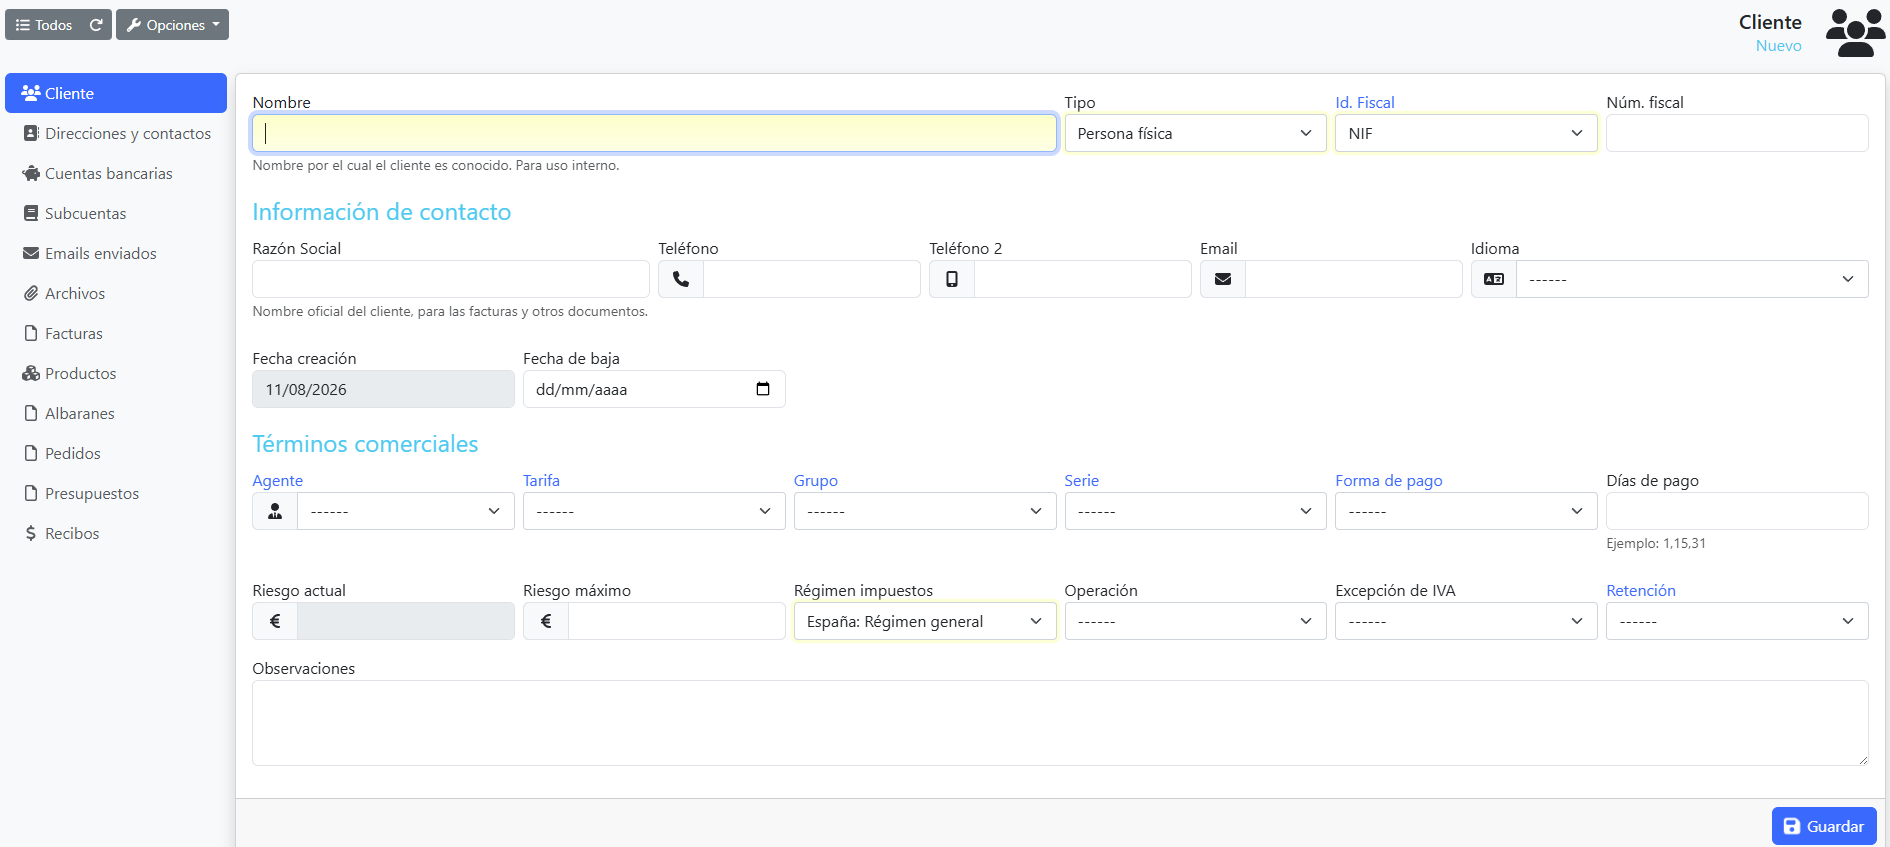
Task: Follow the Grupo label link
Action: point(815,481)
